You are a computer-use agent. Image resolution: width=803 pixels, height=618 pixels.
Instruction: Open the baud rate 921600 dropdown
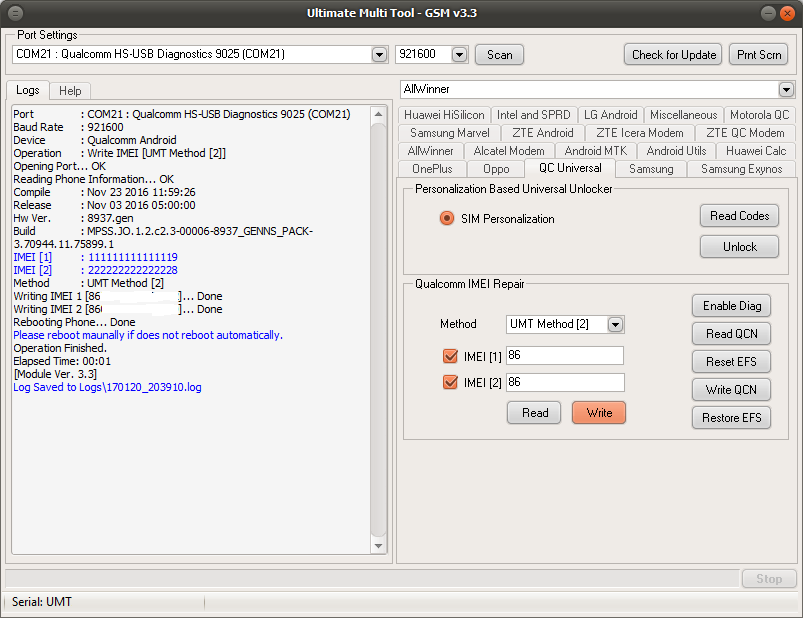[x=459, y=54]
